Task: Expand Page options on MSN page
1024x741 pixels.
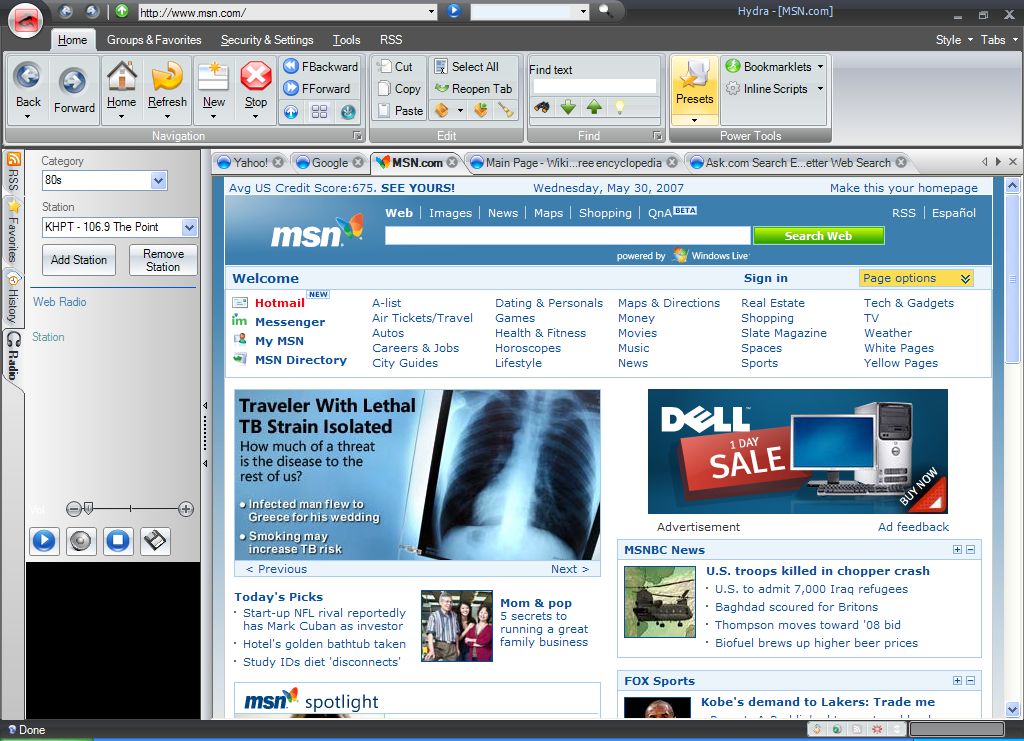Action: [x=916, y=278]
